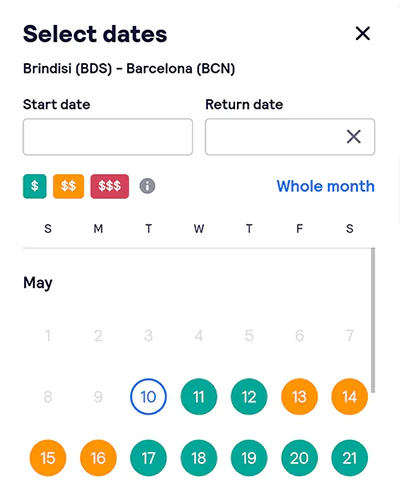400x491 pixels.
Task: Select May 12 on the calendar
Action: [x=249, y=397]
